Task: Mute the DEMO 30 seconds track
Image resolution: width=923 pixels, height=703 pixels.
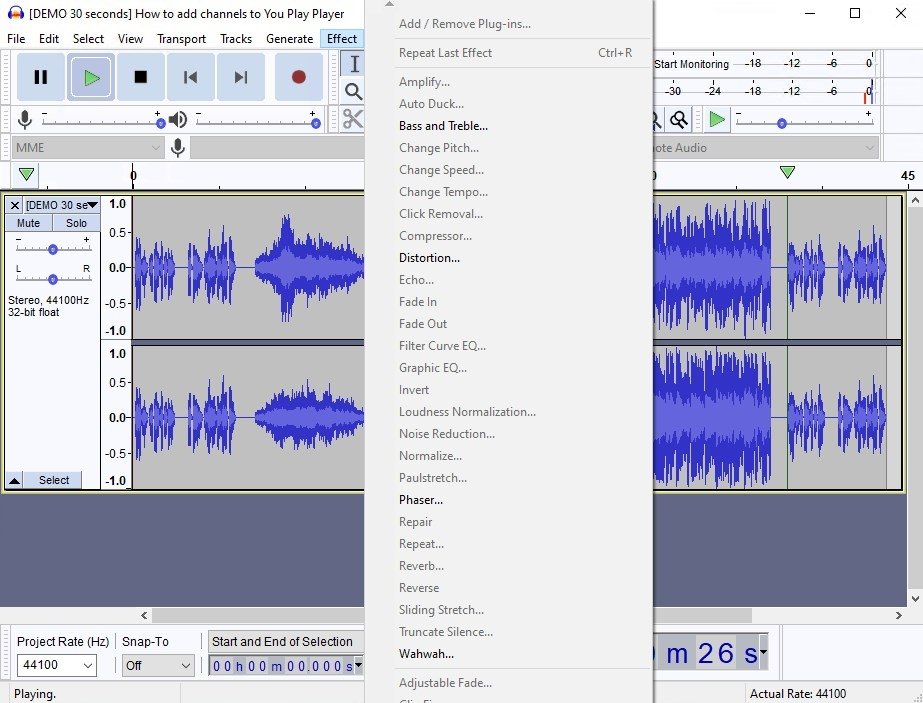Action: click(x=28, y=223)
